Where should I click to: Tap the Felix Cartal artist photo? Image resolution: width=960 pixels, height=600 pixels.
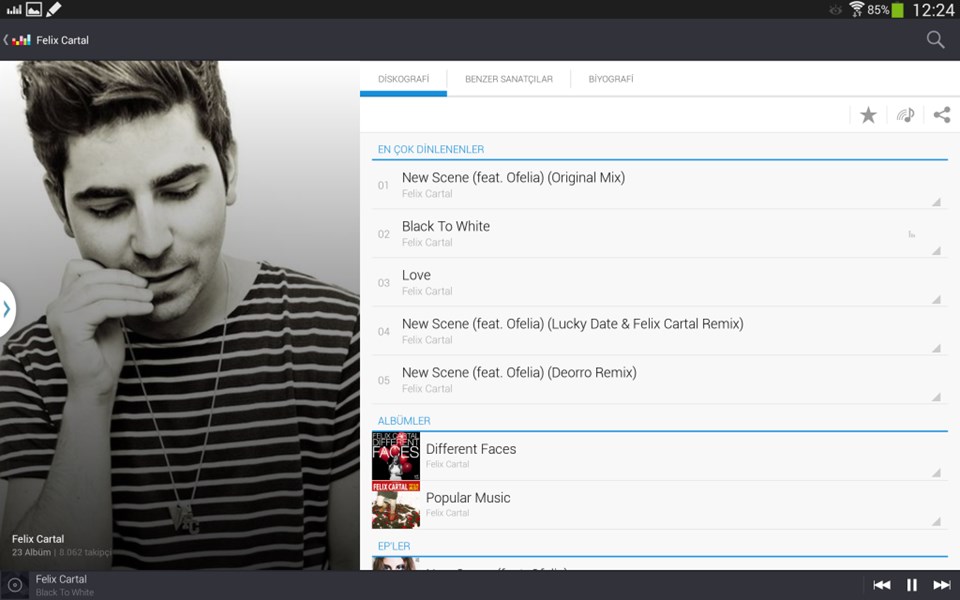point(180,315)
